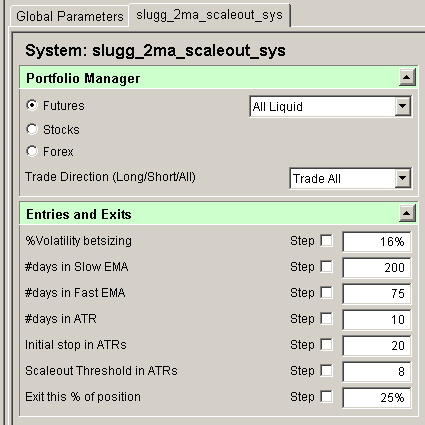
Task: Click the Slow EMA days value field
Action: point(377,268)
